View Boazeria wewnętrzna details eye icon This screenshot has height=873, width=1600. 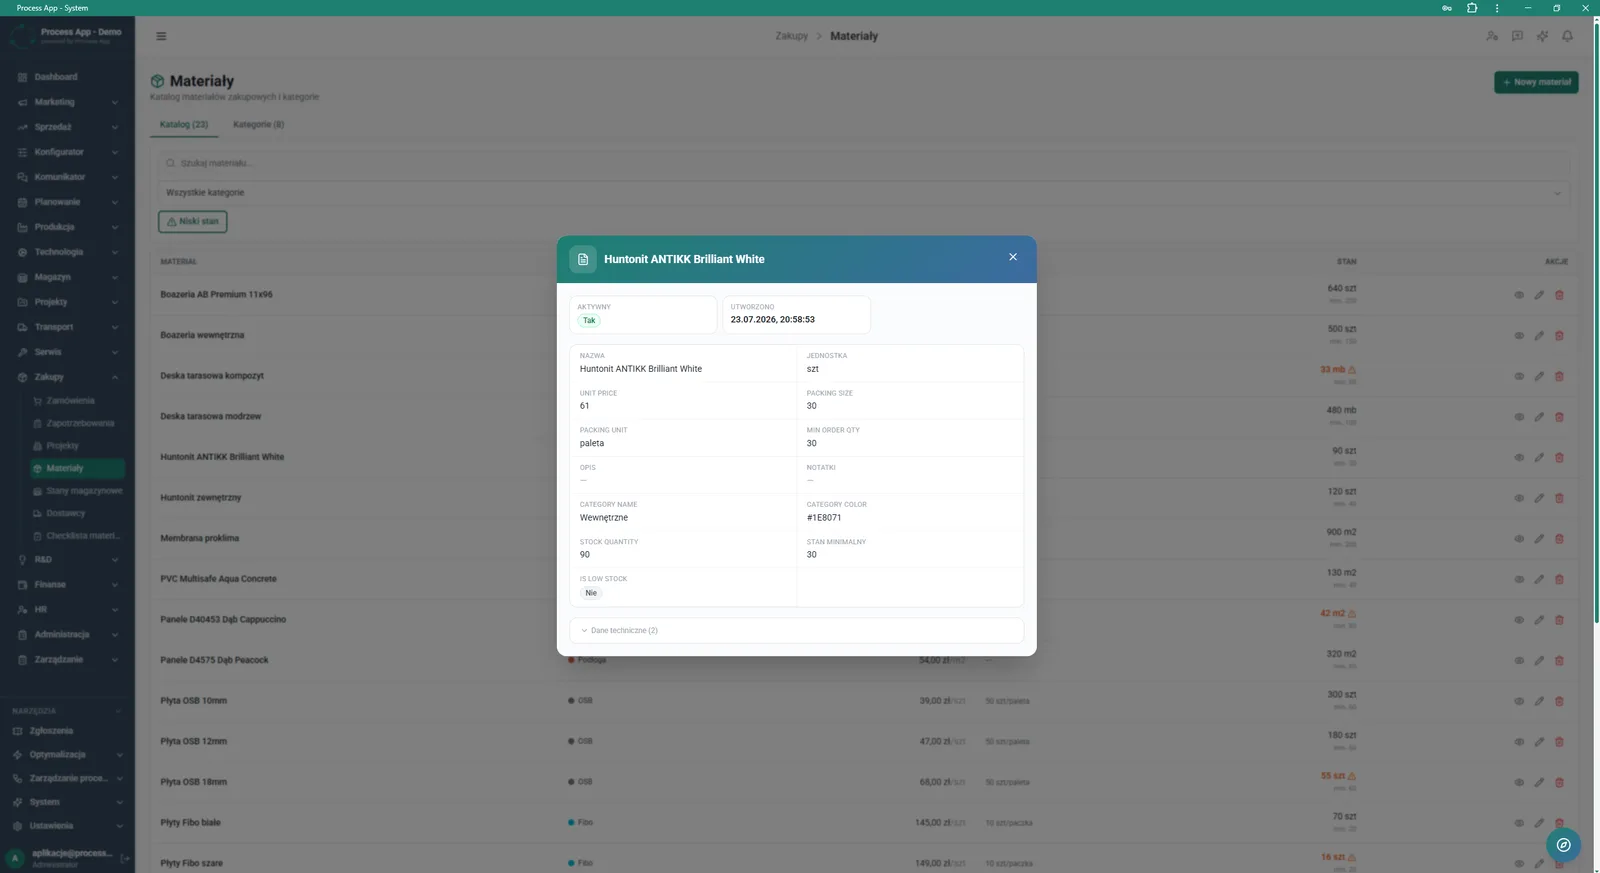coord(1519,336)
